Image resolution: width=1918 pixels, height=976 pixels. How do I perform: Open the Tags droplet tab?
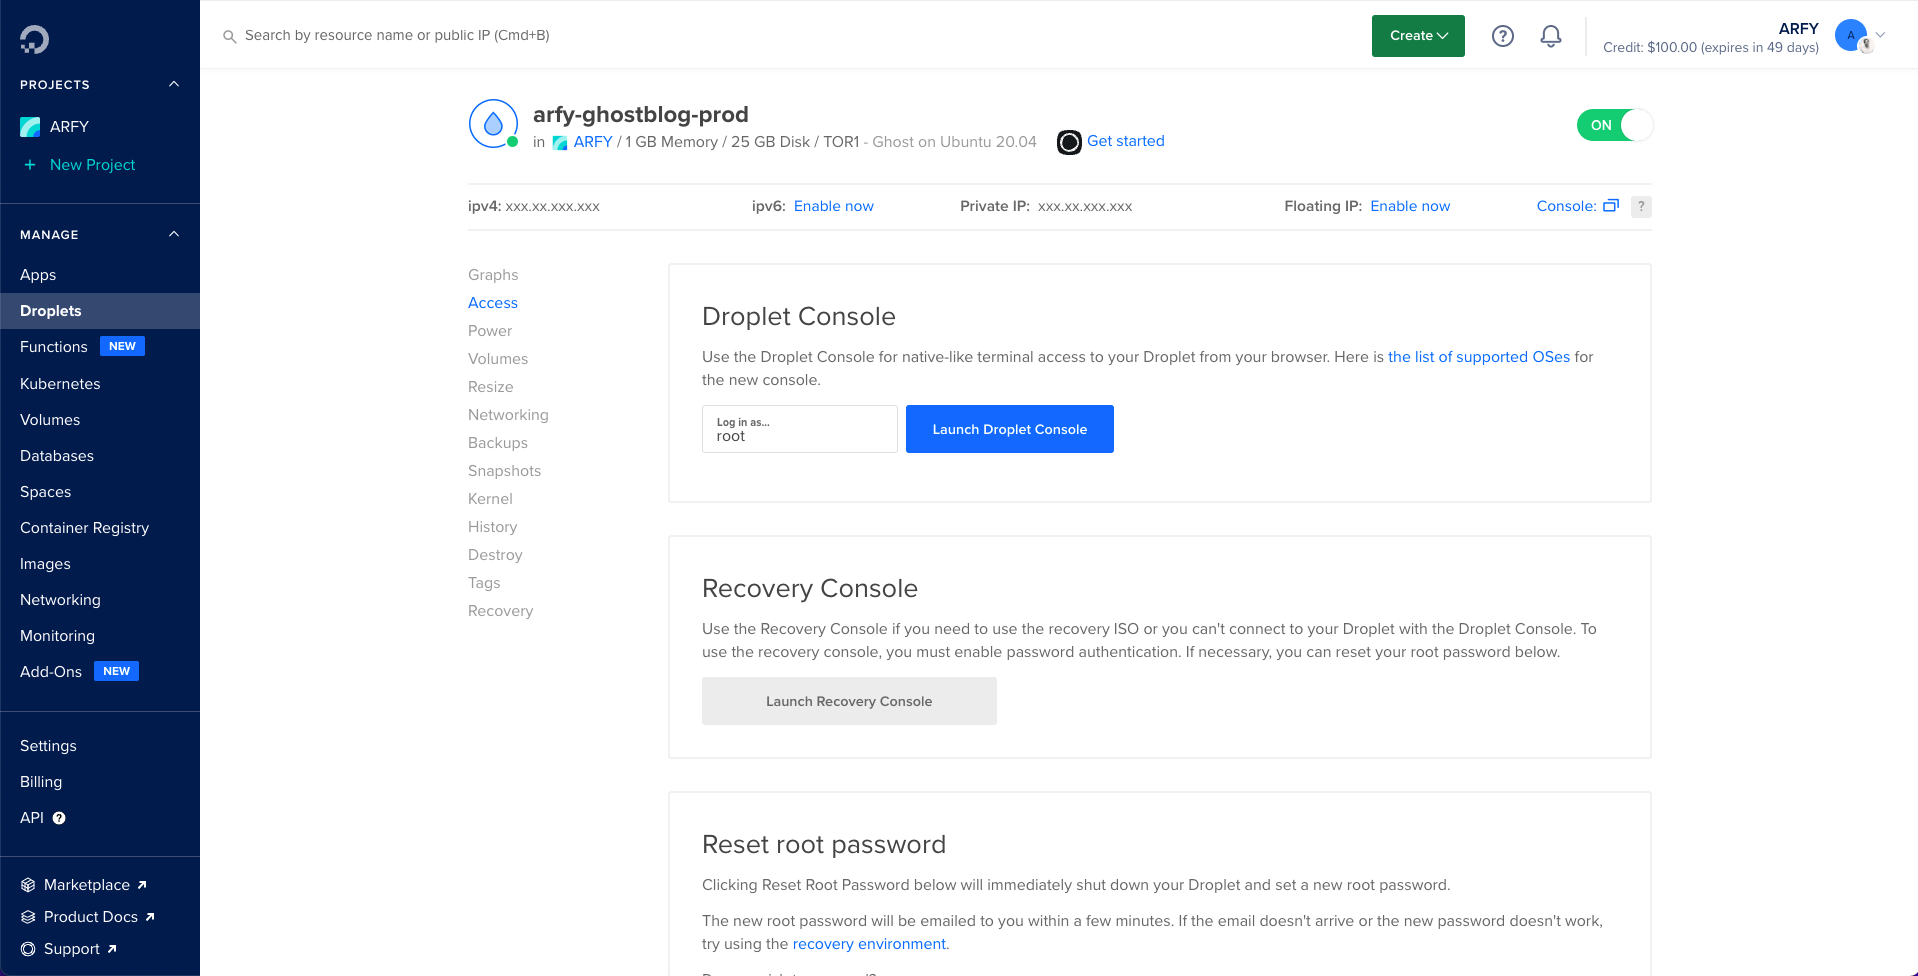click(484, 583)
